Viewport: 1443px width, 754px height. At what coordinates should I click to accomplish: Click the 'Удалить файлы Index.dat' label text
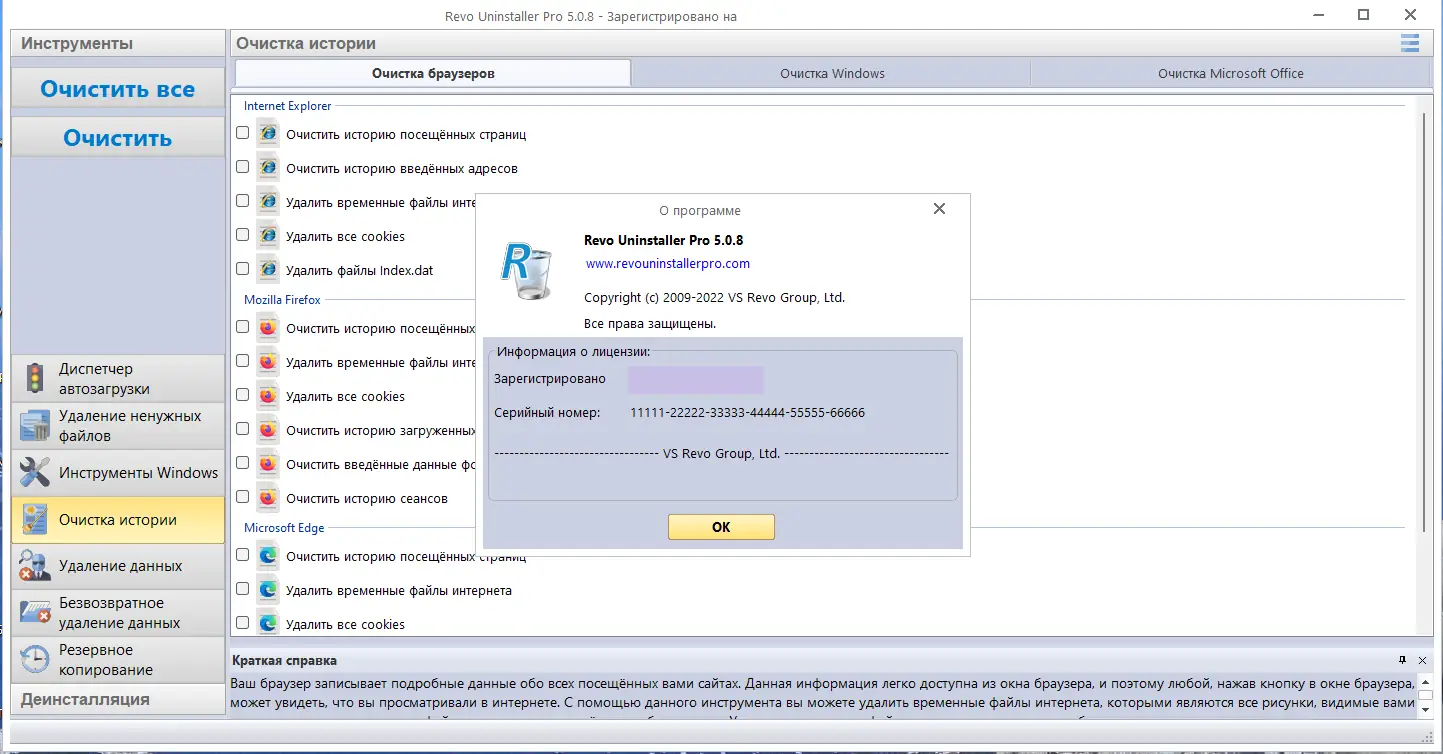pos(360,270)
